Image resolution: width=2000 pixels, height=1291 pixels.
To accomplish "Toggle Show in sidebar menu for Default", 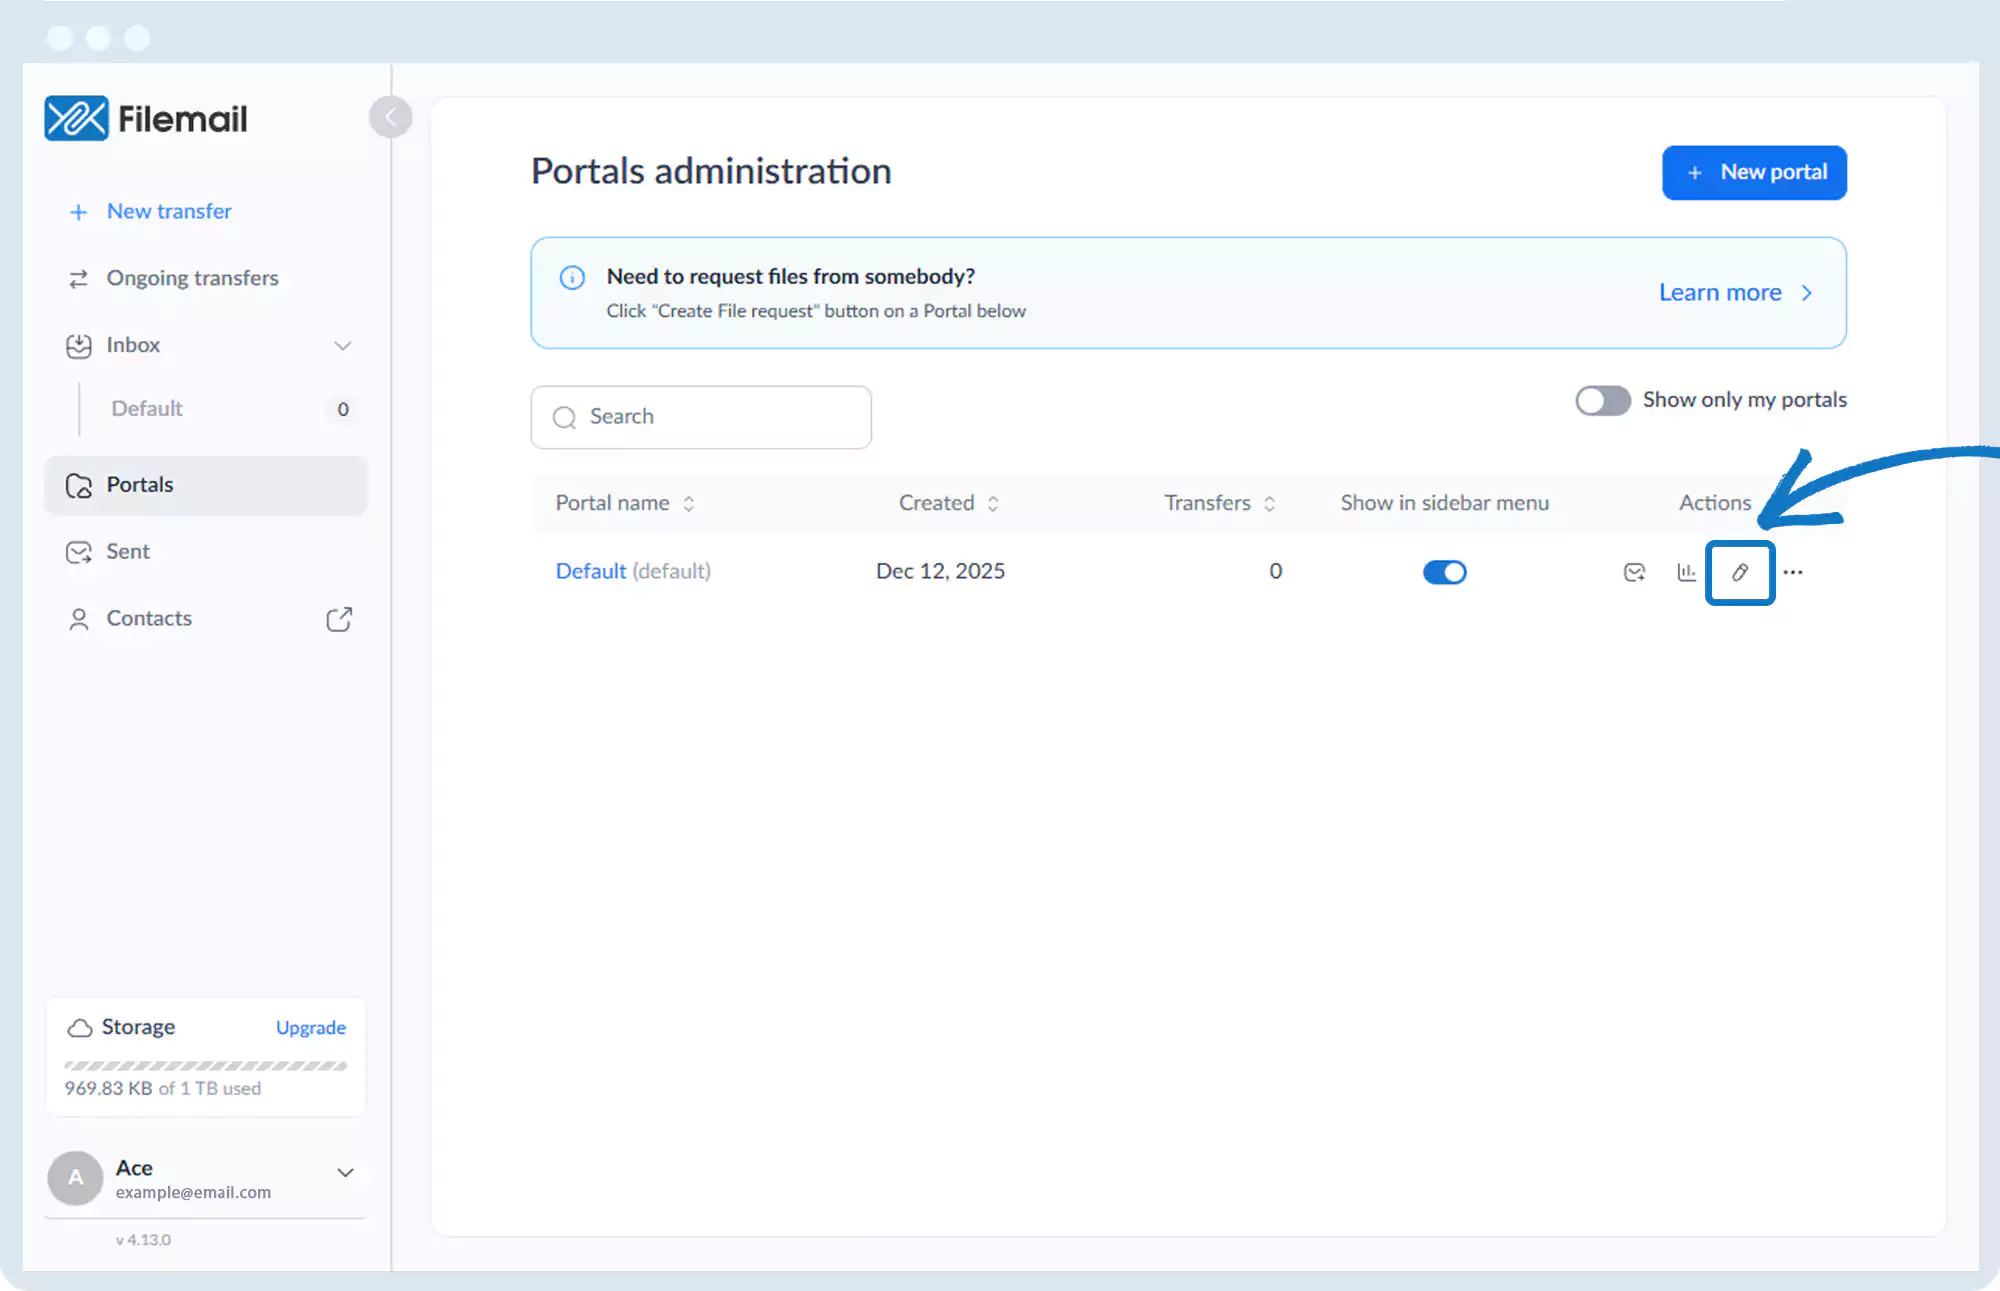I will [1444, 572].
